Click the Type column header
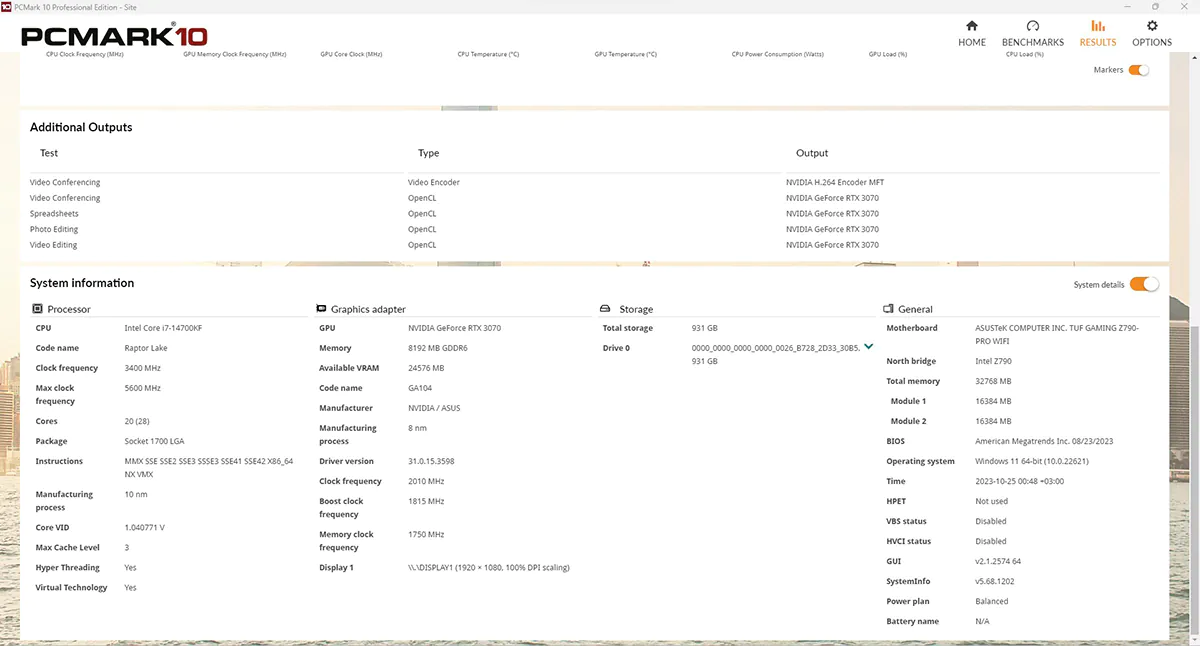Image resolution: width=1200 pixels, height=646 pixels. [428, 153]
